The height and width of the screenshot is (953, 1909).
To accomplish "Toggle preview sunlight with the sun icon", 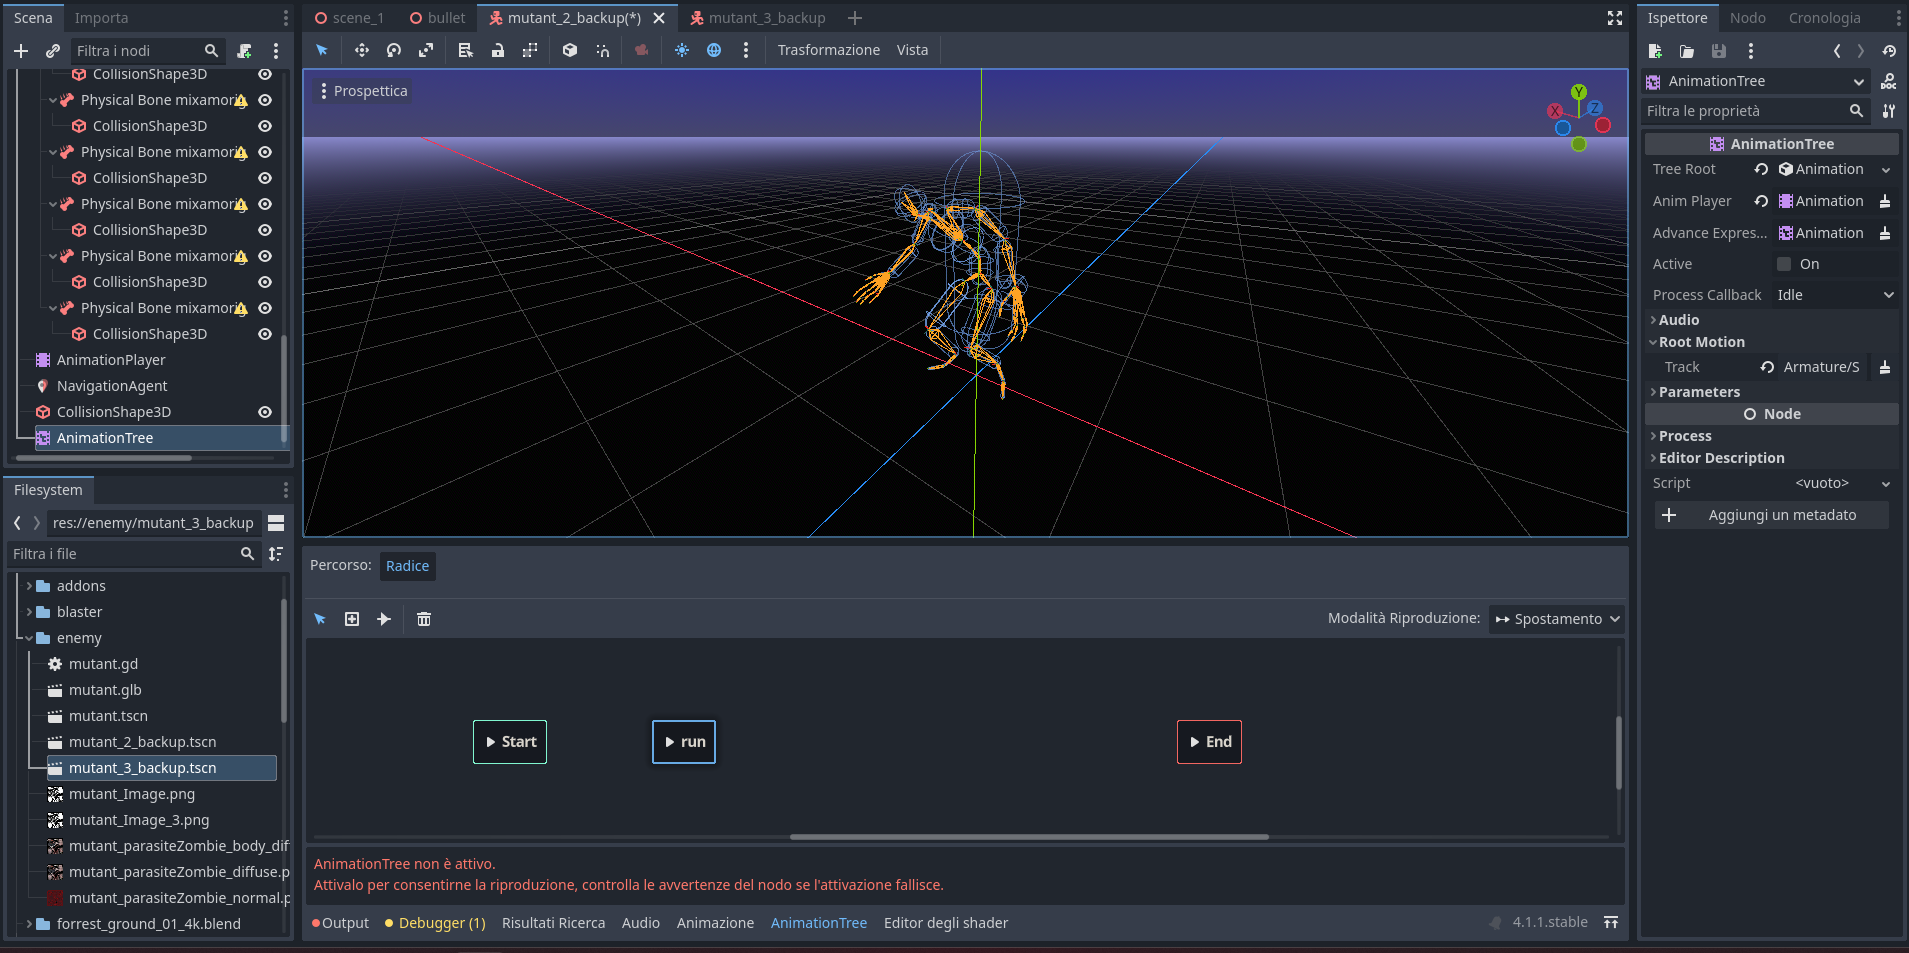I will click(682, 50).
